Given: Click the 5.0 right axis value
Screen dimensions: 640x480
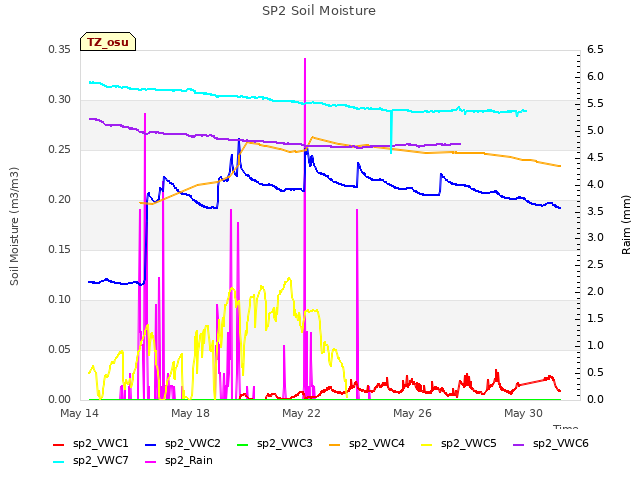Looking at the screenshot, I should [595, 131].
